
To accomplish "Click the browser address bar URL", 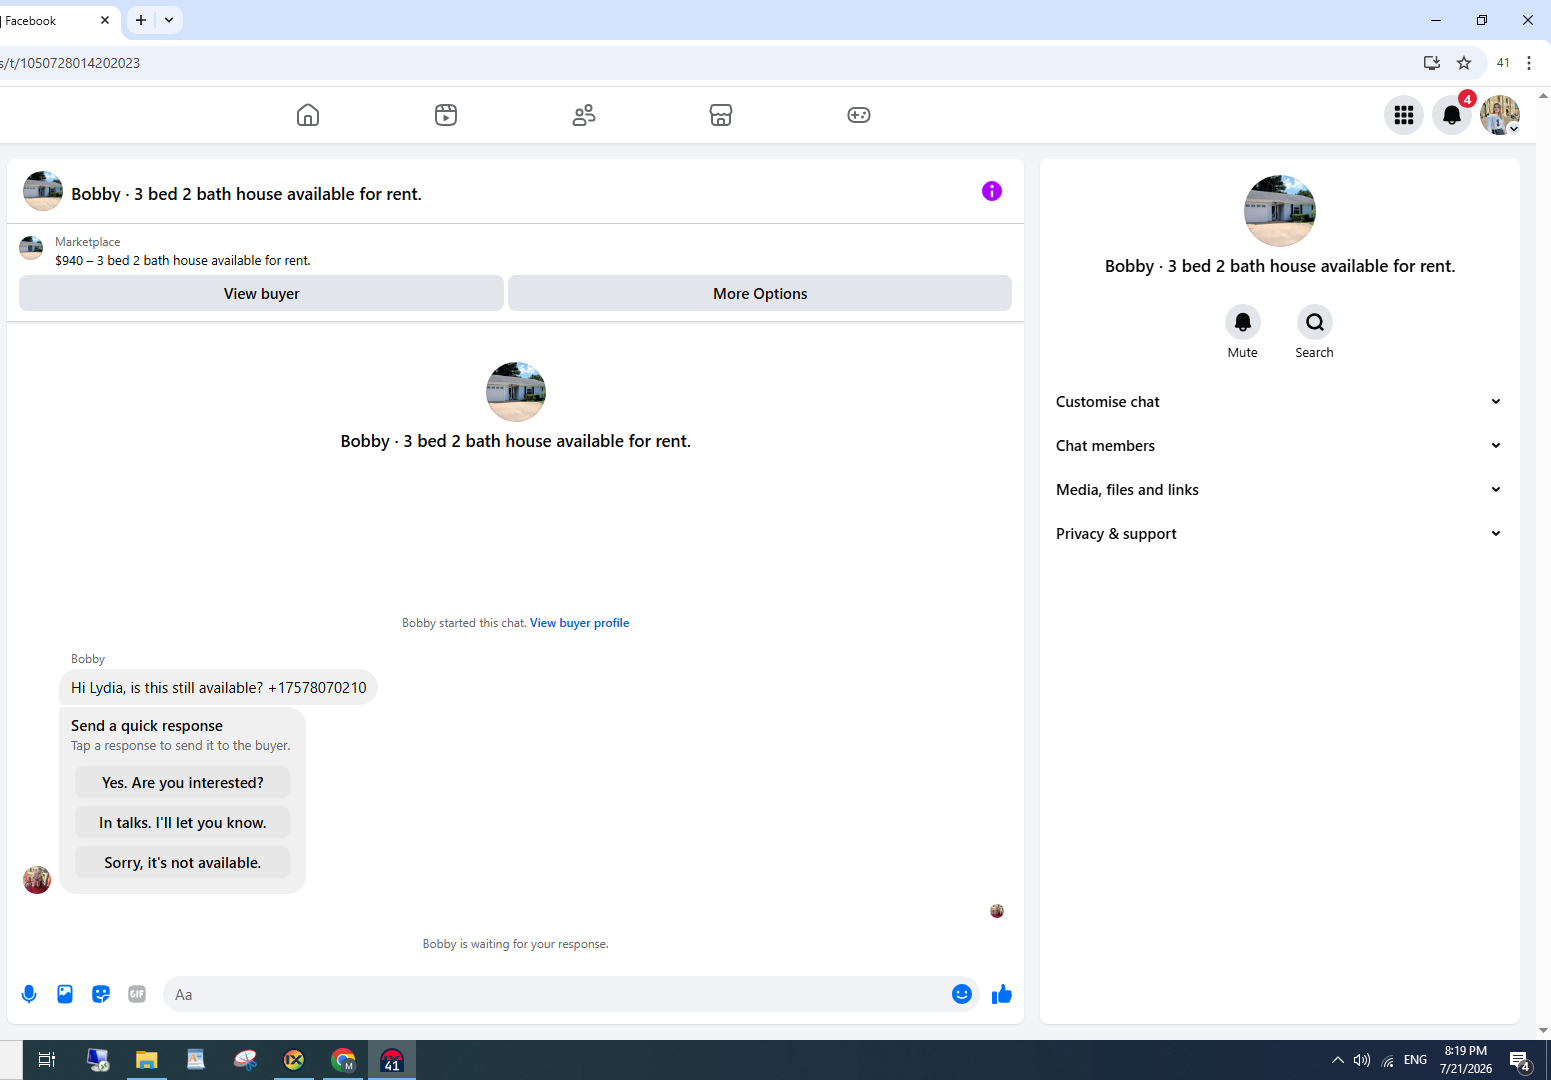I will coord(700,63).
